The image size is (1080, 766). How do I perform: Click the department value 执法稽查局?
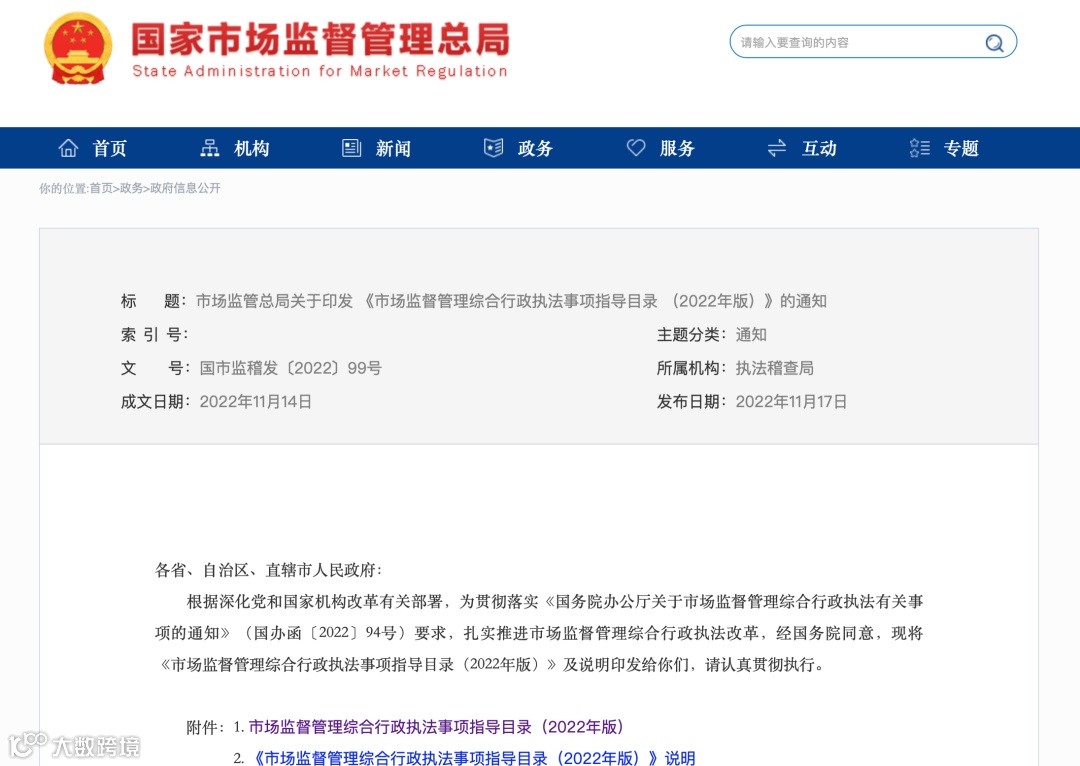tap(774, 368)
